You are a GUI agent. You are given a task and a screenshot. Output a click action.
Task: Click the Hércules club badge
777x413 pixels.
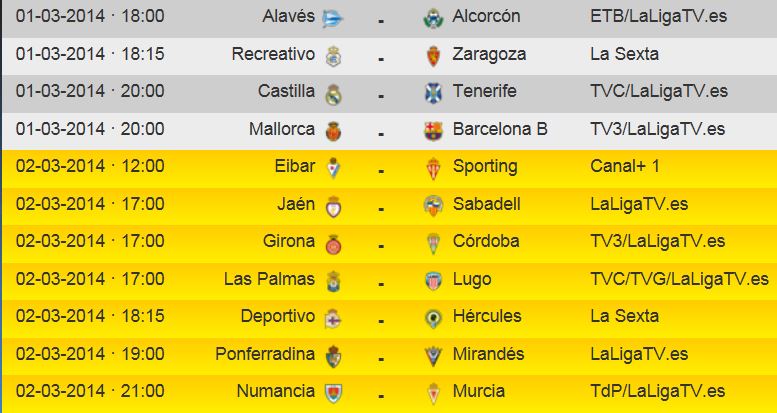(433, 317)
